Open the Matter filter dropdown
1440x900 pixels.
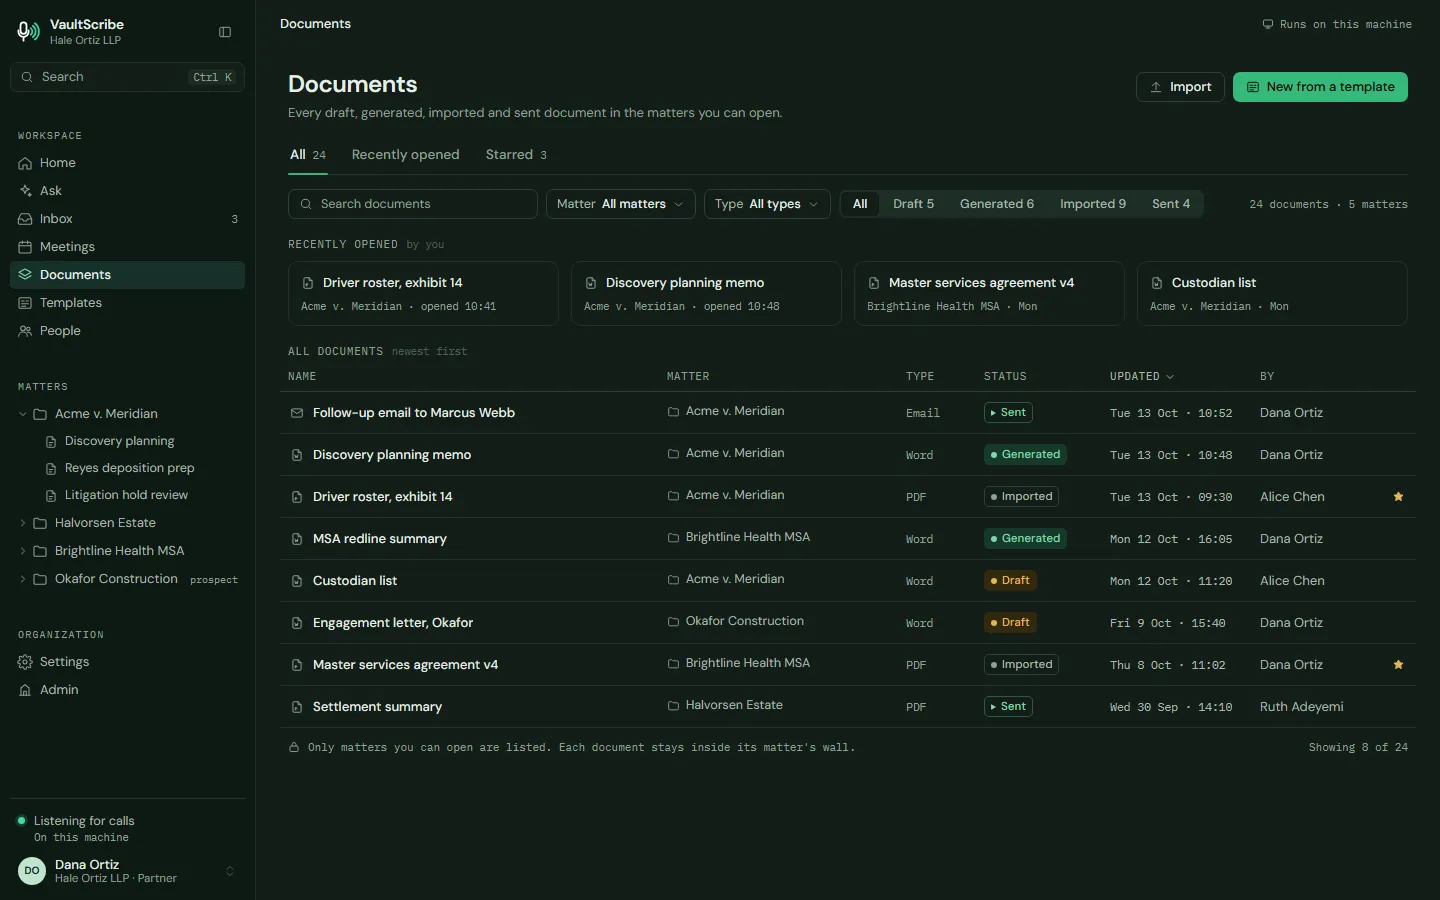621,204
